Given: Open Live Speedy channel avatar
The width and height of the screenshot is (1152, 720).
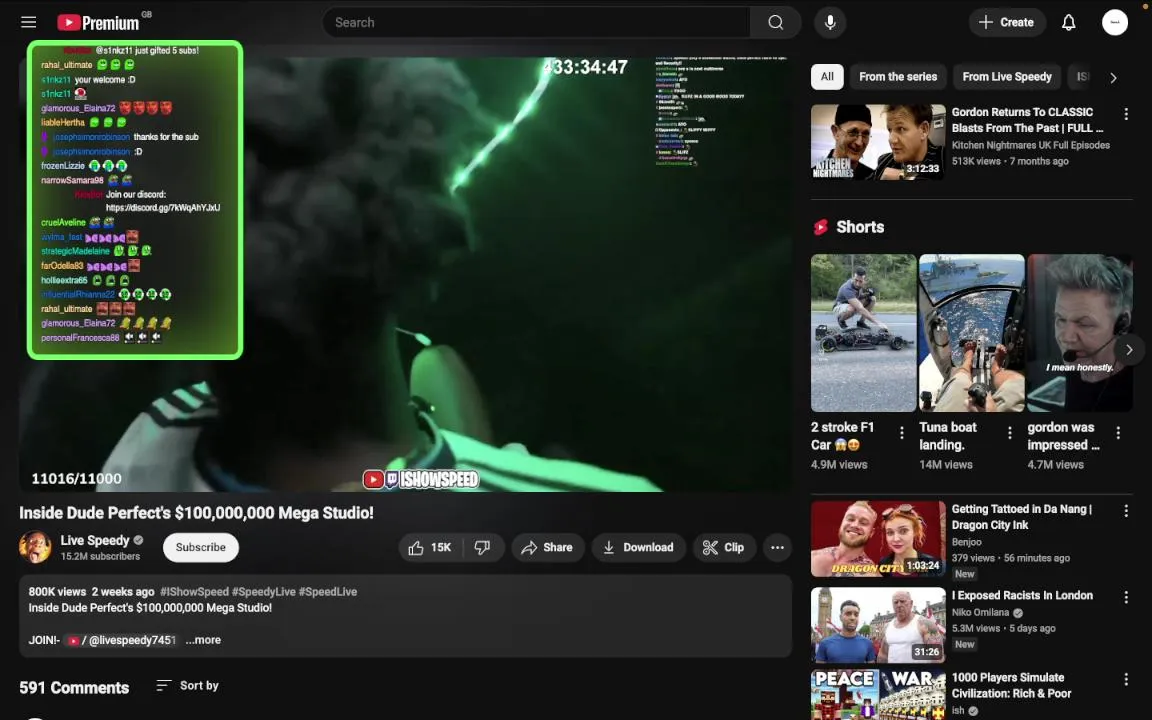Looking at the screenshot, I should 35,547.
